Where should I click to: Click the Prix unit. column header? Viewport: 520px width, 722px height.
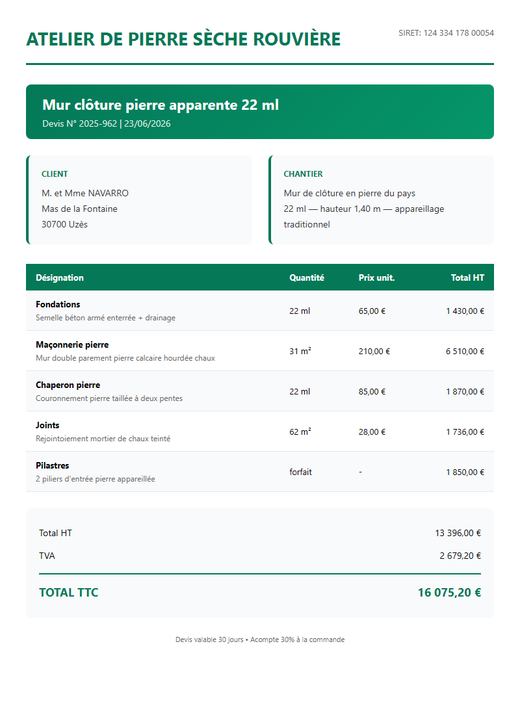(376, 278)
